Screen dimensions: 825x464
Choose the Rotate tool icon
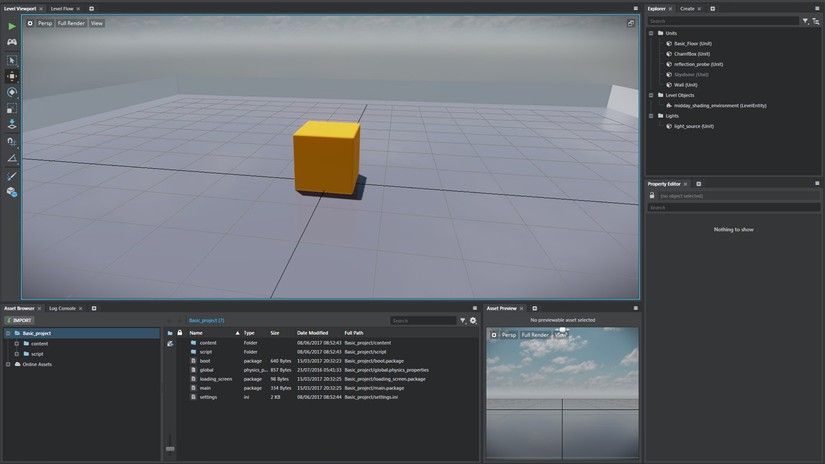tap(12, 93)
